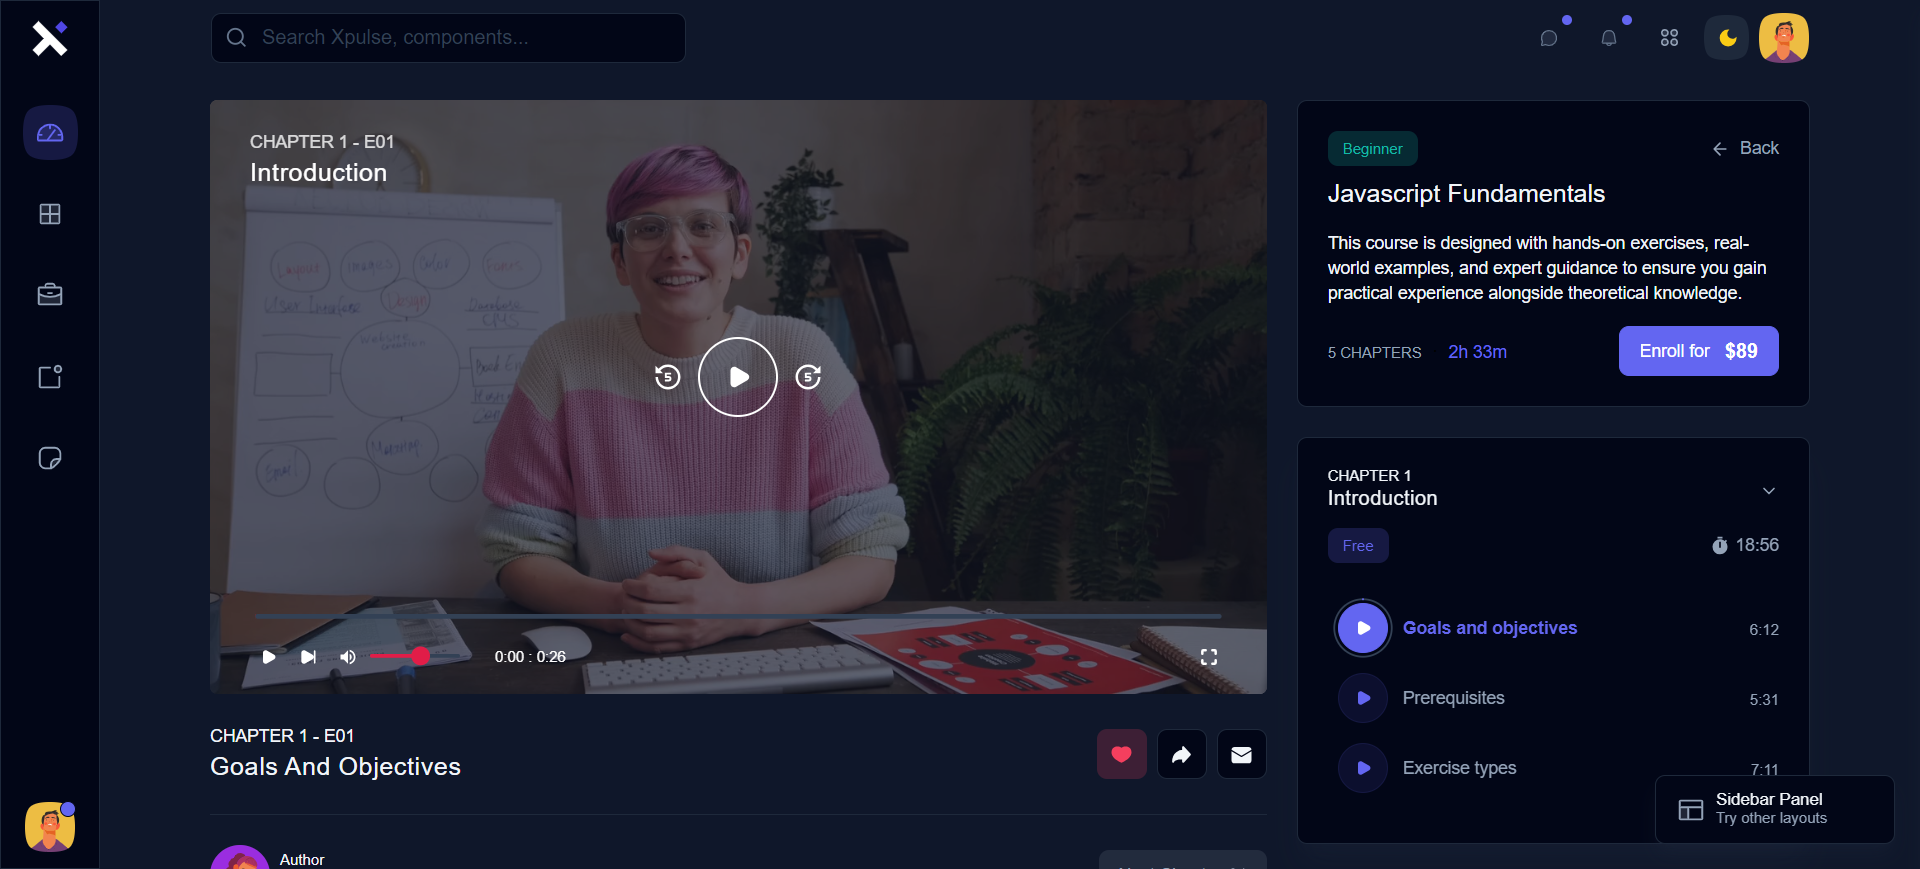Open the apps grid icon in header

pos(1669,38)
